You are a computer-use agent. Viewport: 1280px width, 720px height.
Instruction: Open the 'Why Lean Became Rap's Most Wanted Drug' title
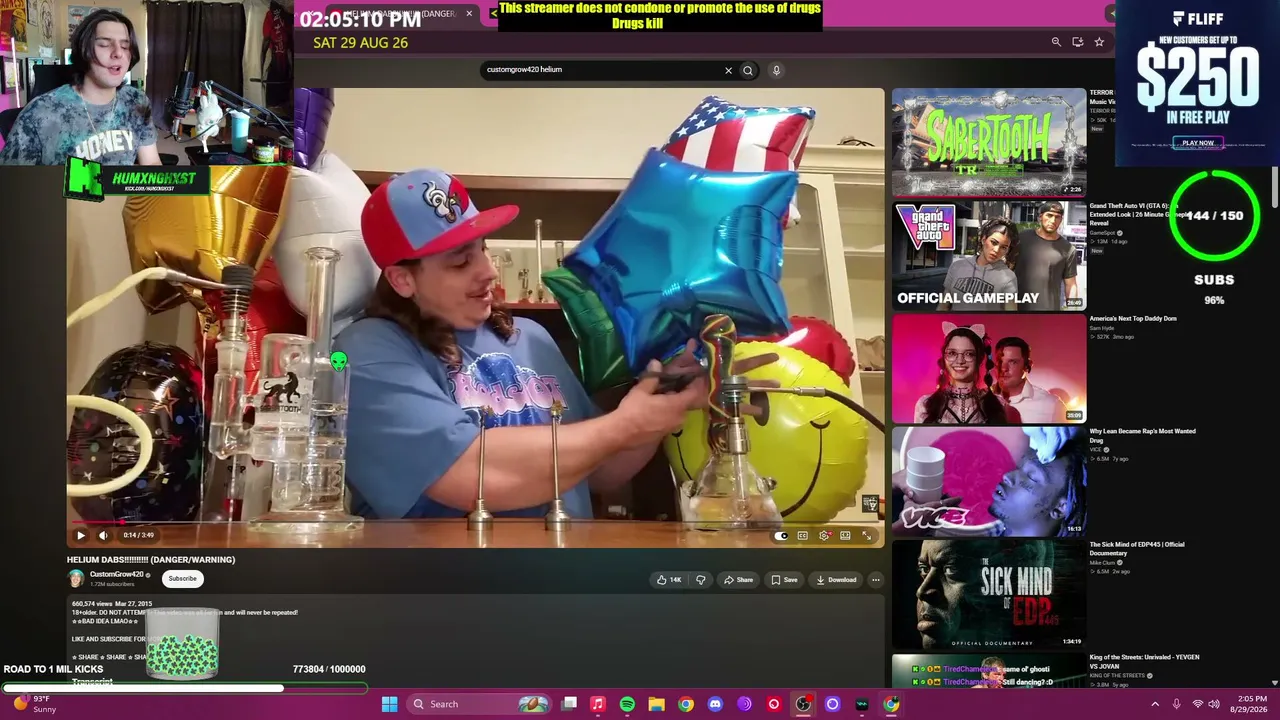coord(1142,436)
